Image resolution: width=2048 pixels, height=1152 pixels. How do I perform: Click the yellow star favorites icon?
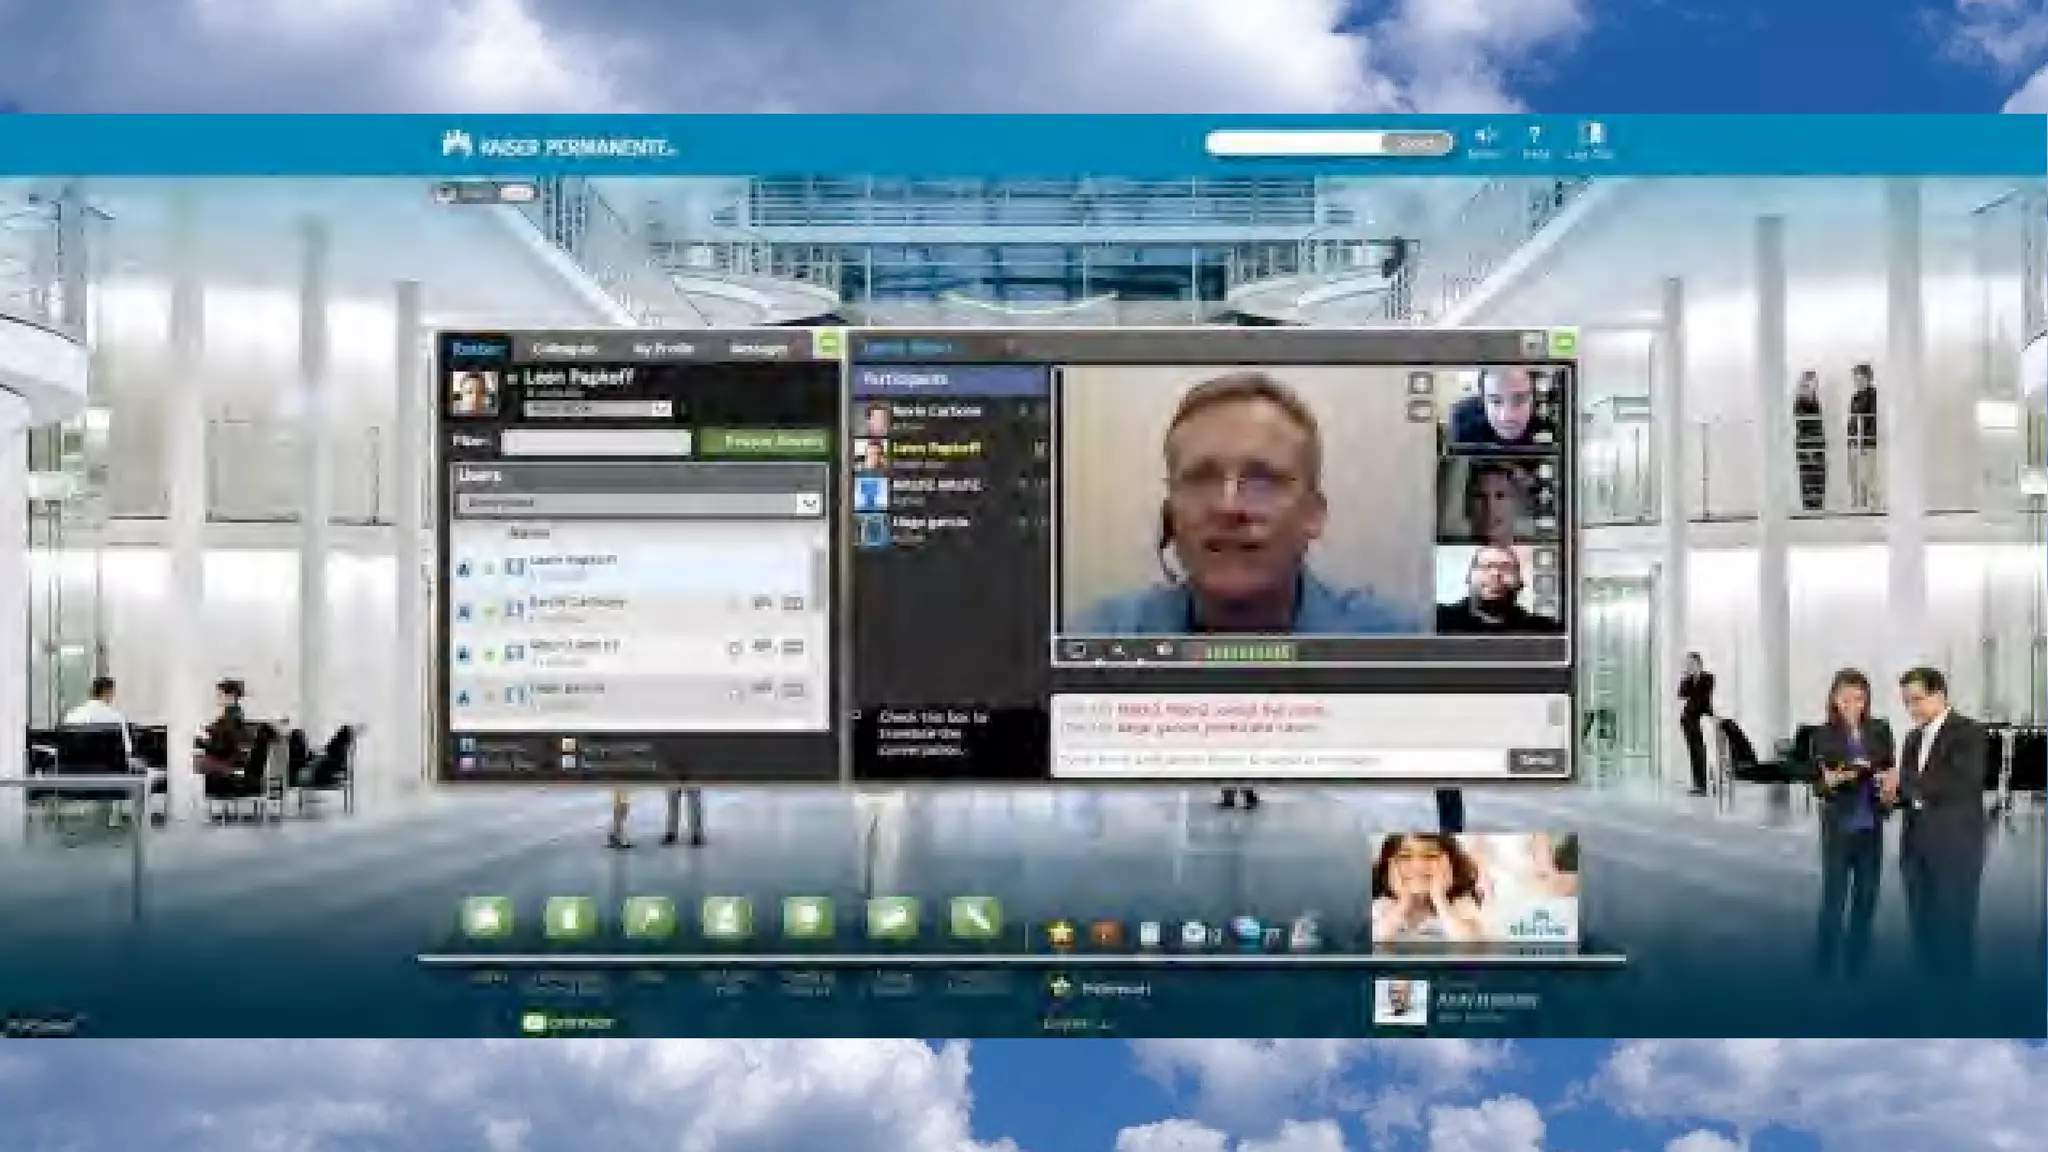click(x=1060, y=933)
